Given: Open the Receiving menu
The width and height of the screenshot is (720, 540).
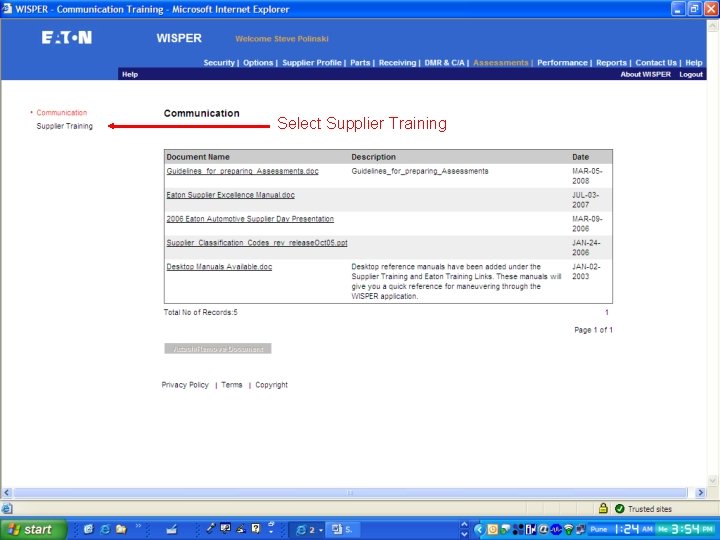Looking at the screenshot, I should [397, 62].
